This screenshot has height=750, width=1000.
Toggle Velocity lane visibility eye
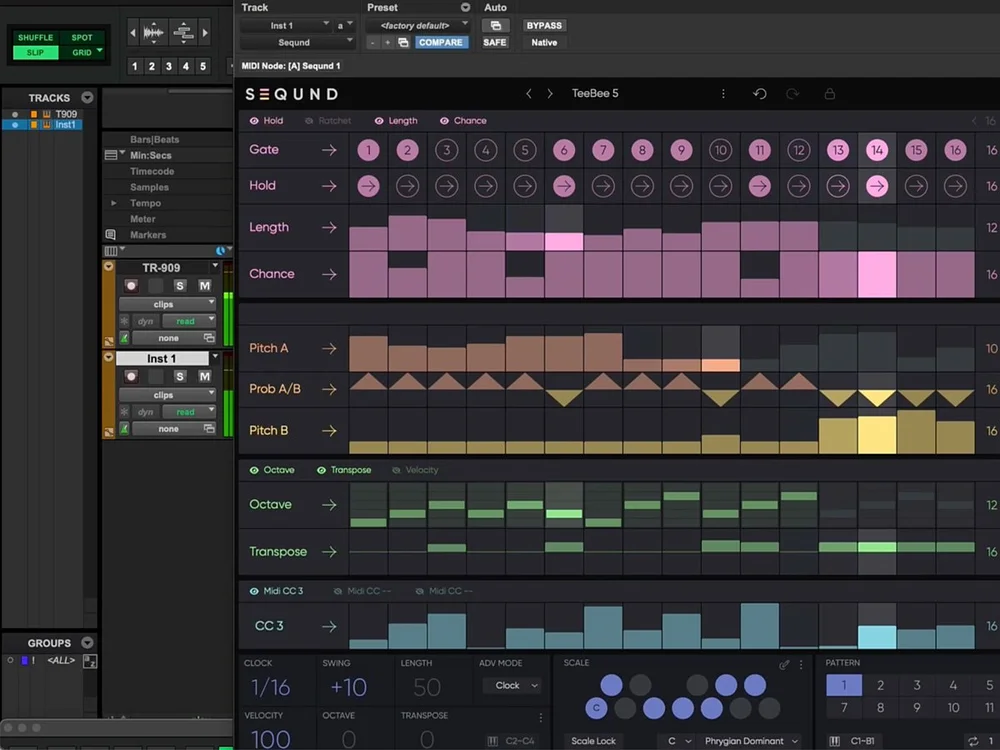[x=396, y=470]
